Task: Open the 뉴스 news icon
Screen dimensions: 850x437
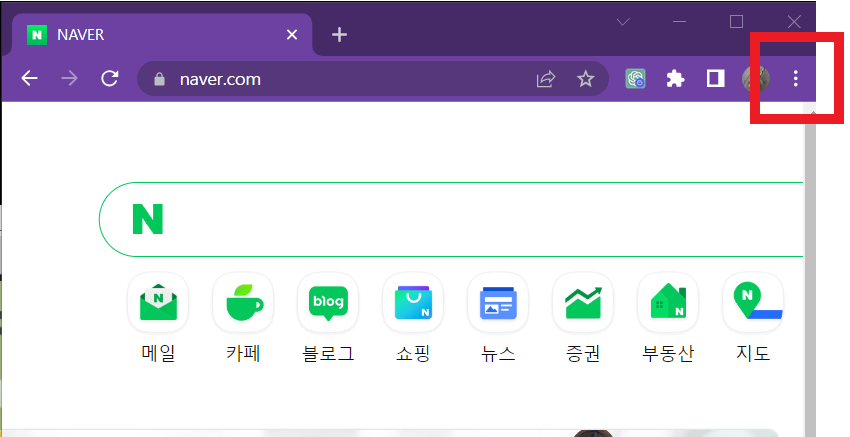Action: click(498, 302)
